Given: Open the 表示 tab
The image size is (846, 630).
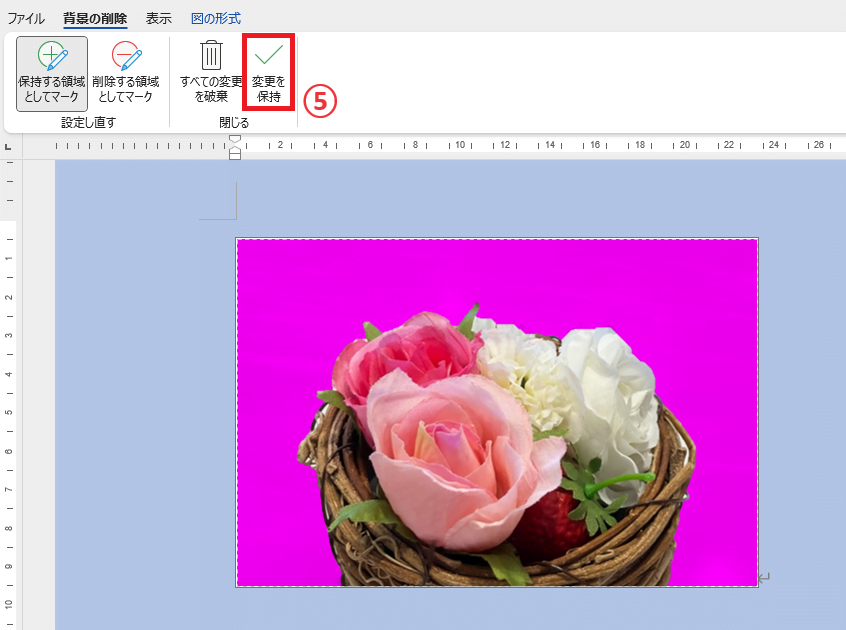Looking at the screenshot, I should coord(159,18).
